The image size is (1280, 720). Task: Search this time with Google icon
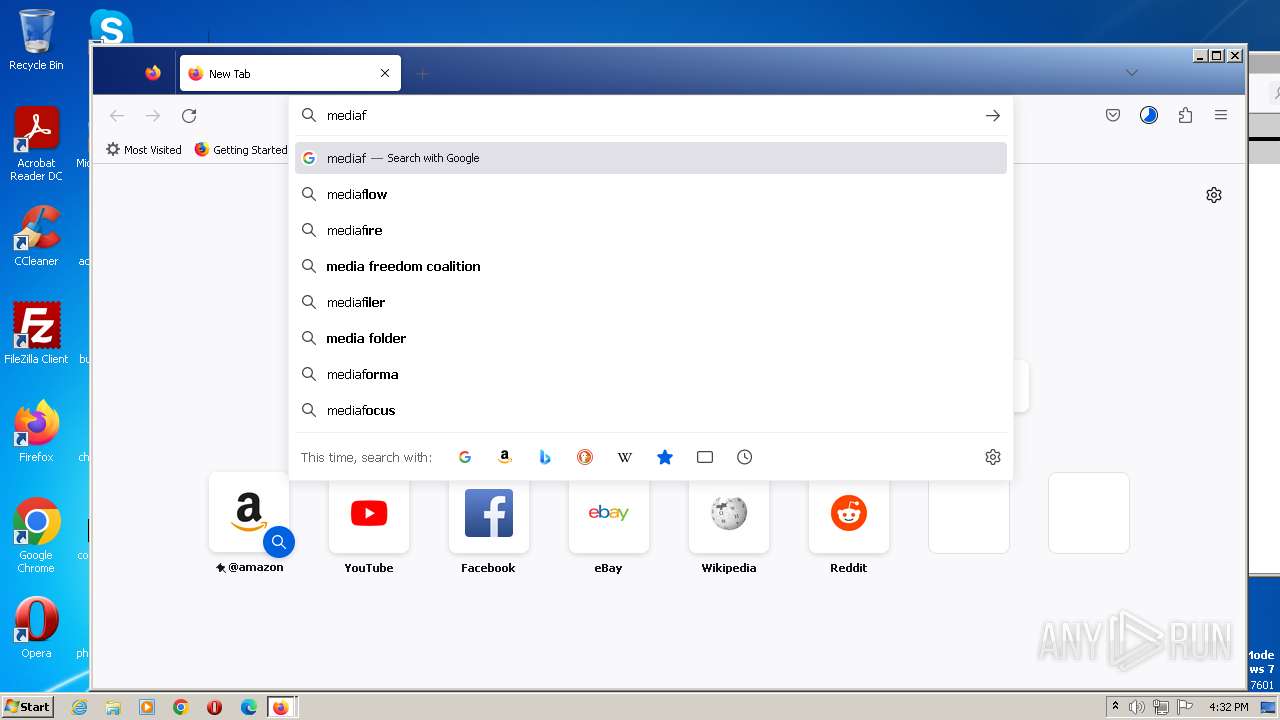(x=465, y=457)
